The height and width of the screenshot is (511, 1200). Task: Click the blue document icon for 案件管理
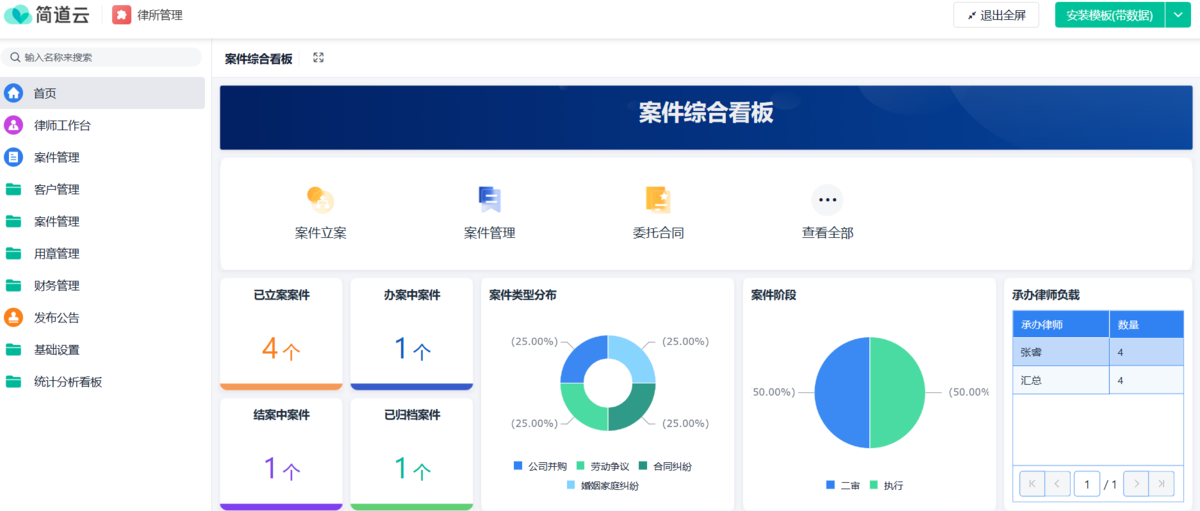[13, 157]
